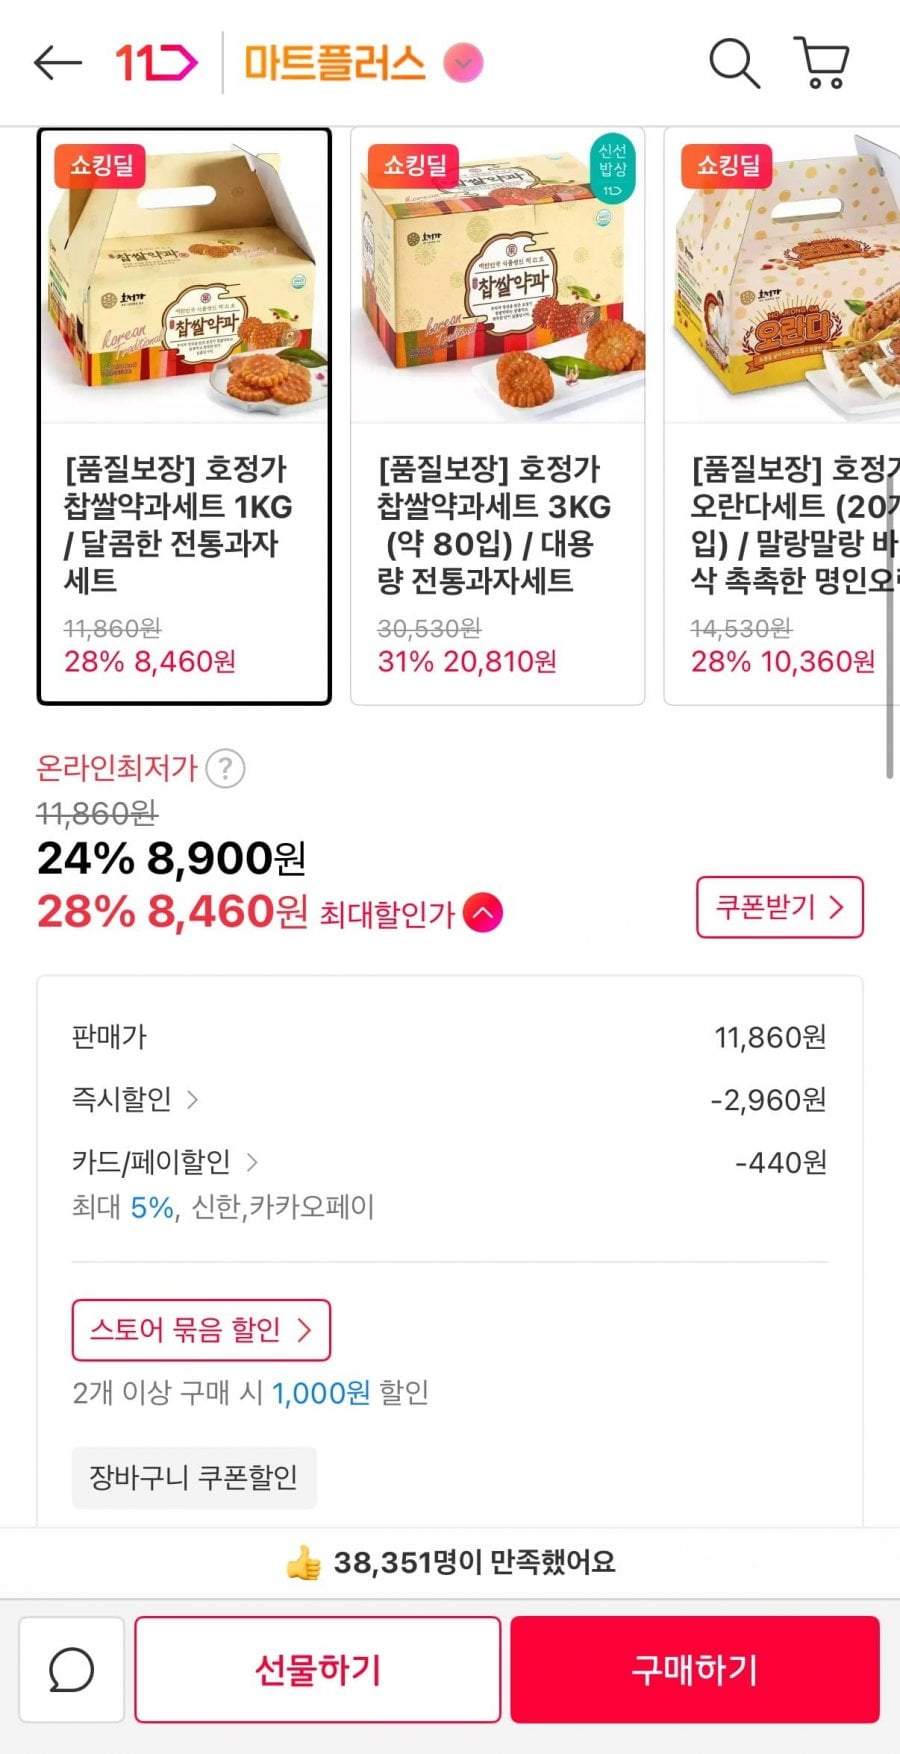Expand the 즉시할인 details chevron
The width and height of the screenshot is (900, 1754).
(193, 1100)
